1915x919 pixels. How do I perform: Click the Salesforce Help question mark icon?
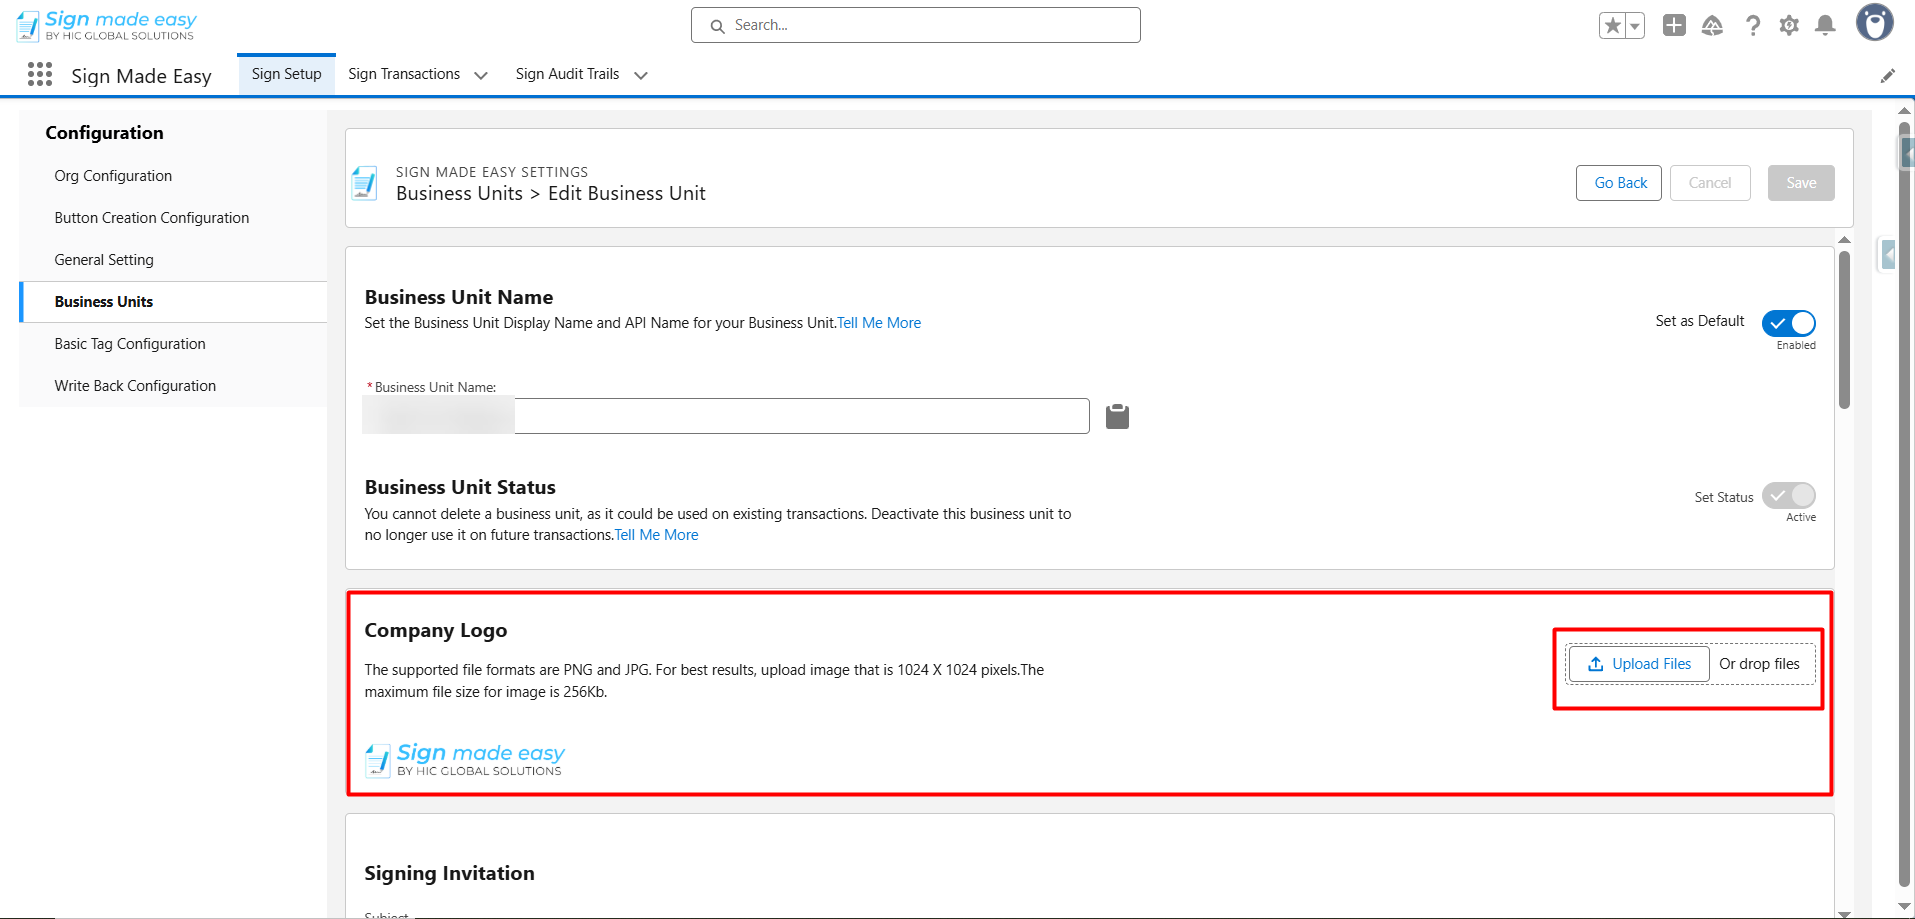click(x=1752, y=26)
